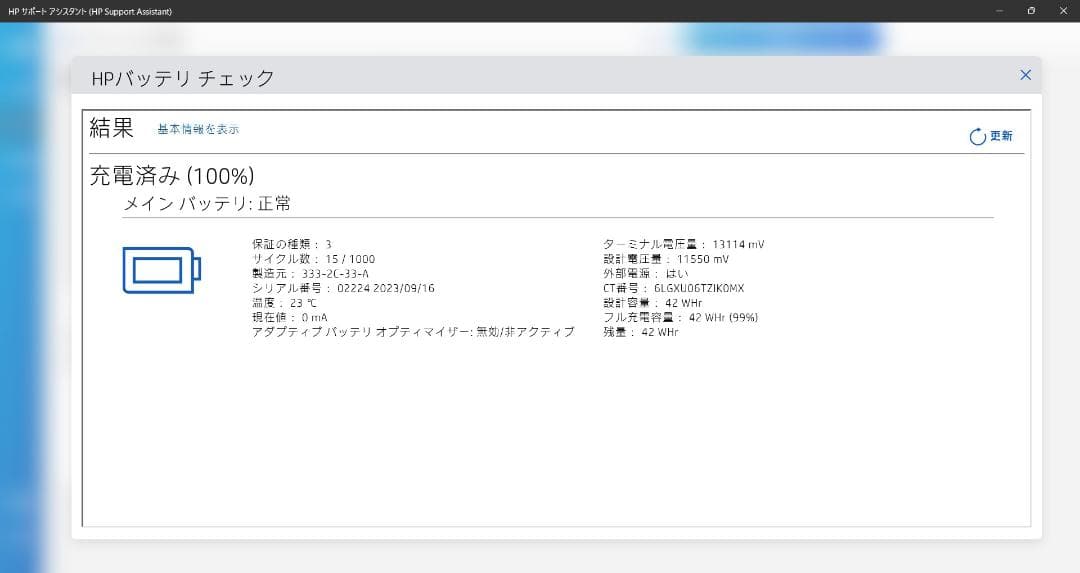The width and height of the screenshot is (1080, 573).
Task: Select the 設計容量 42 WHr line
Action: [x=653, y=302]
